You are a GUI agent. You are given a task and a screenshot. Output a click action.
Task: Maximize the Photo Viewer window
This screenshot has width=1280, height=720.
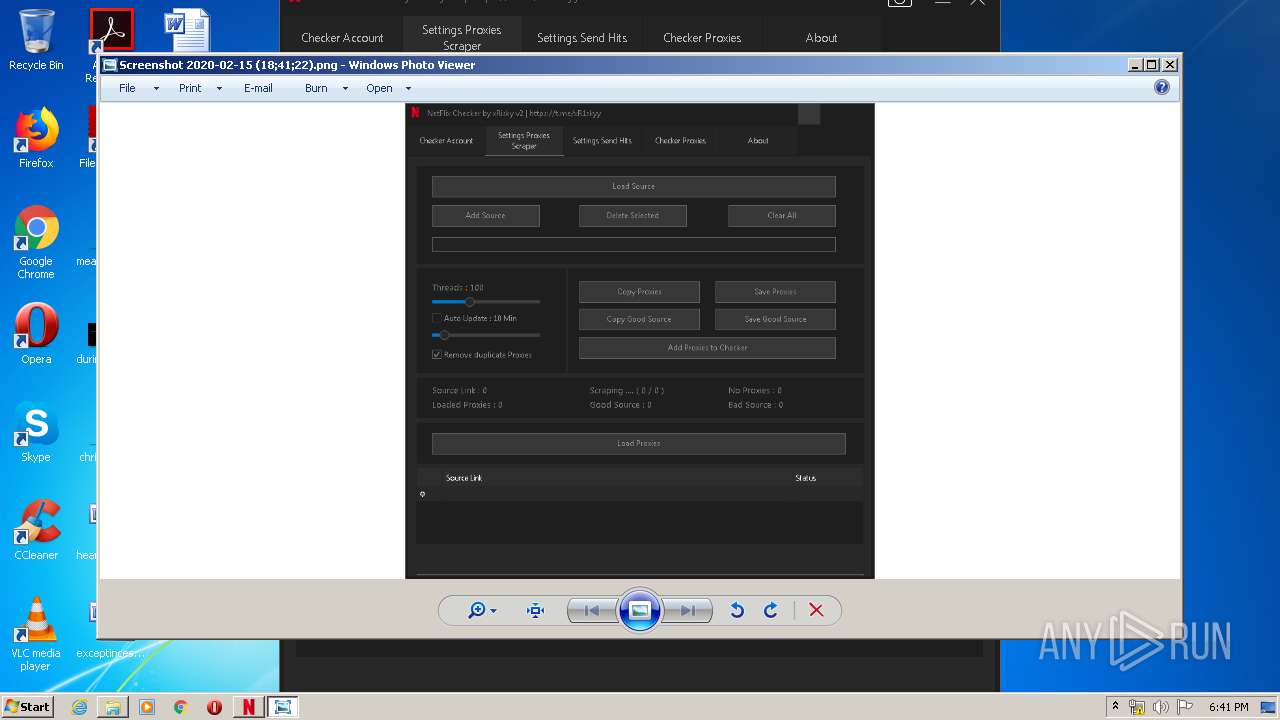(x=1152, y=65)
